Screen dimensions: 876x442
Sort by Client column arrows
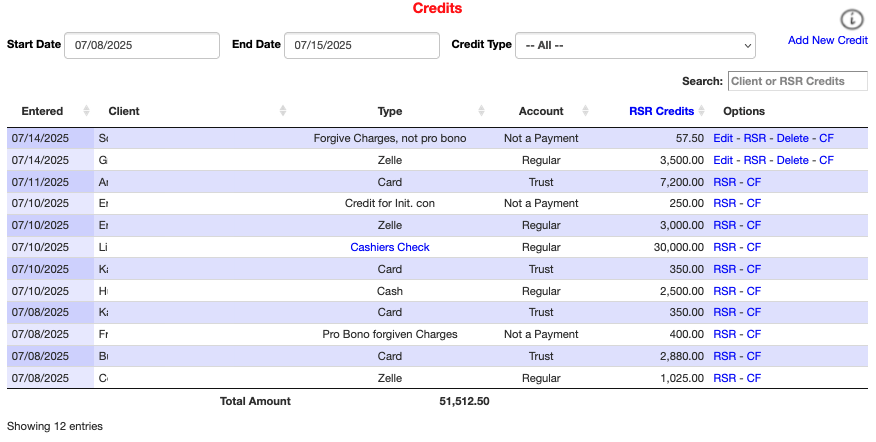[x=283, y=111]
